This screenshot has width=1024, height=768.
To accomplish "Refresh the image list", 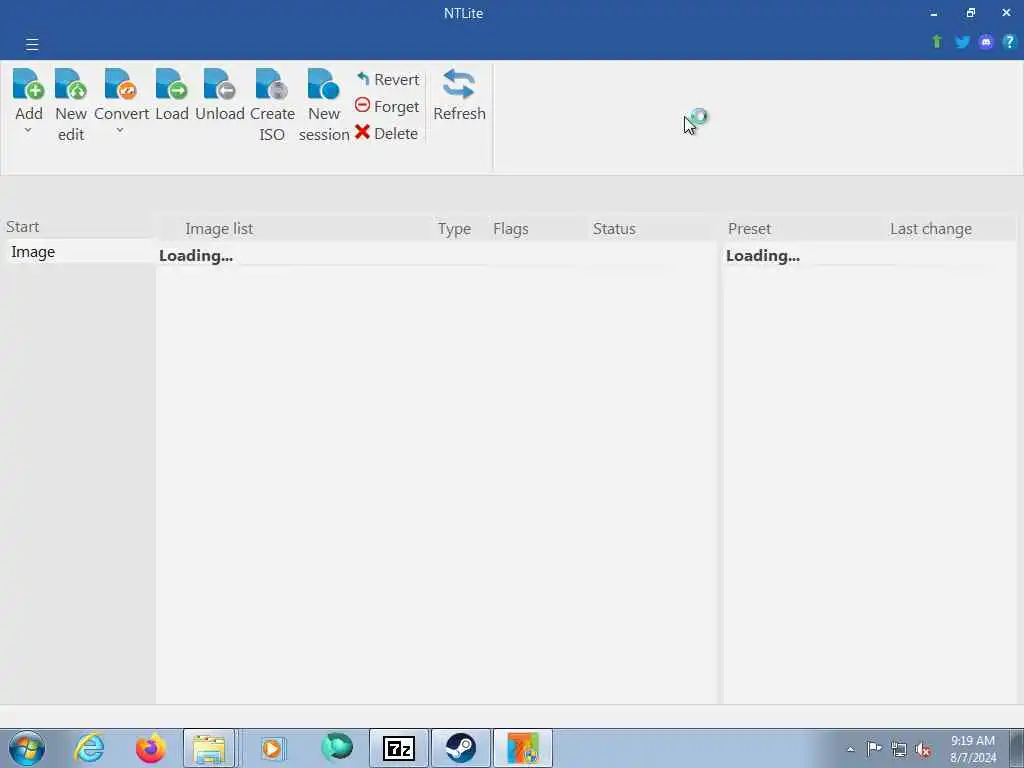I will pos(459,95).
